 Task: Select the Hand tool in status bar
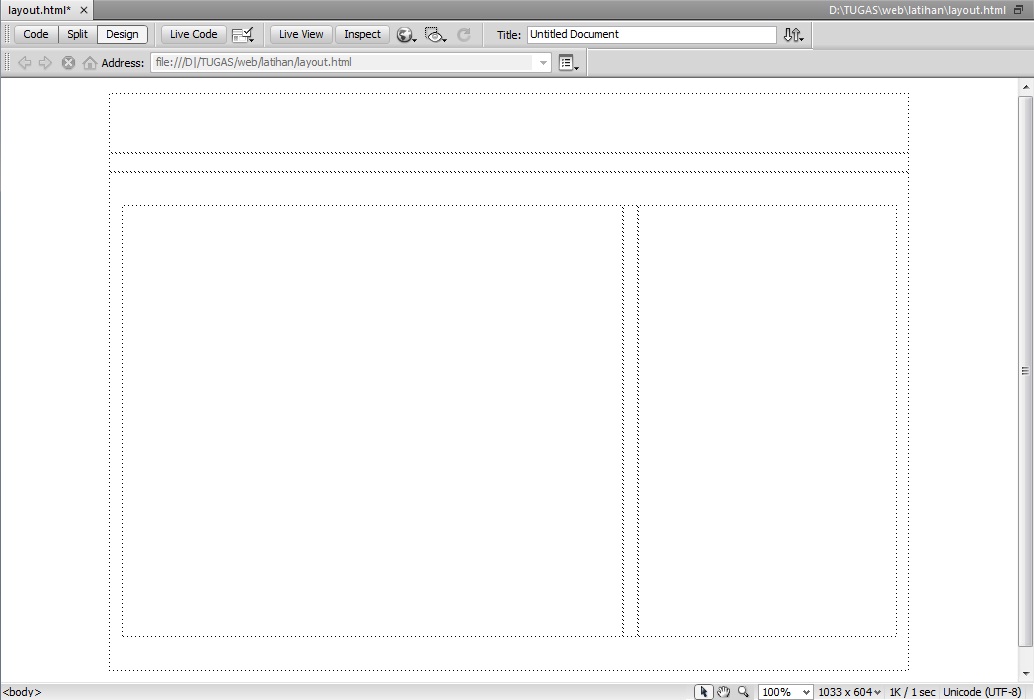(x=723, y=691)
